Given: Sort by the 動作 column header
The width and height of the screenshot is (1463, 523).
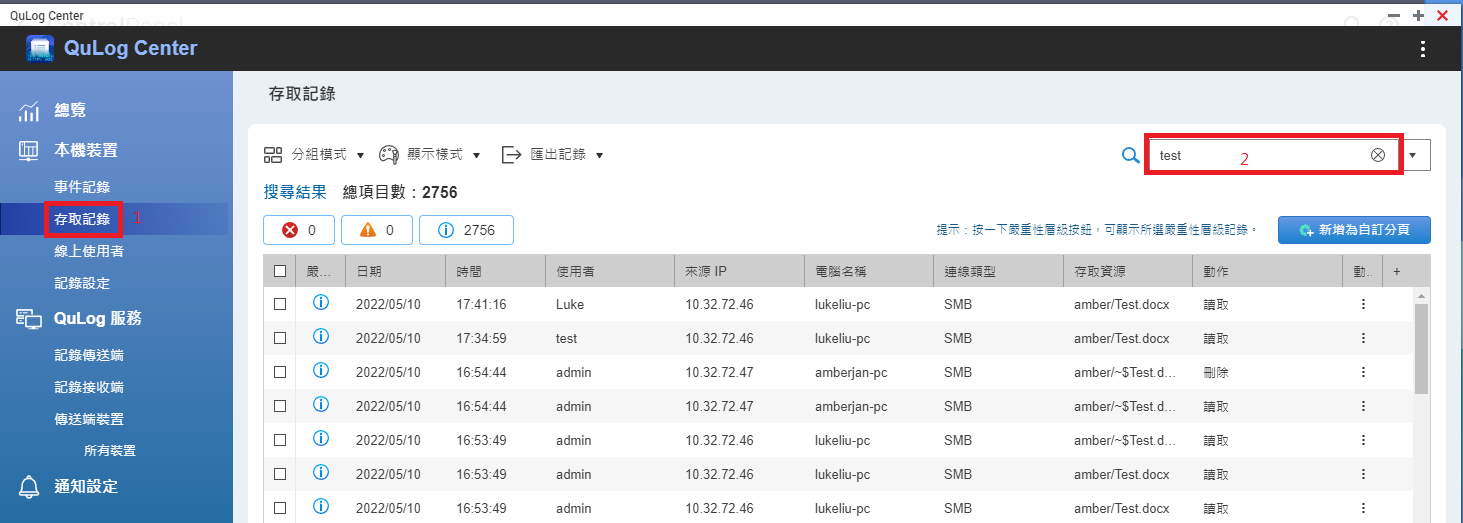Looking at the screenshot, I should coord(1267,271).
